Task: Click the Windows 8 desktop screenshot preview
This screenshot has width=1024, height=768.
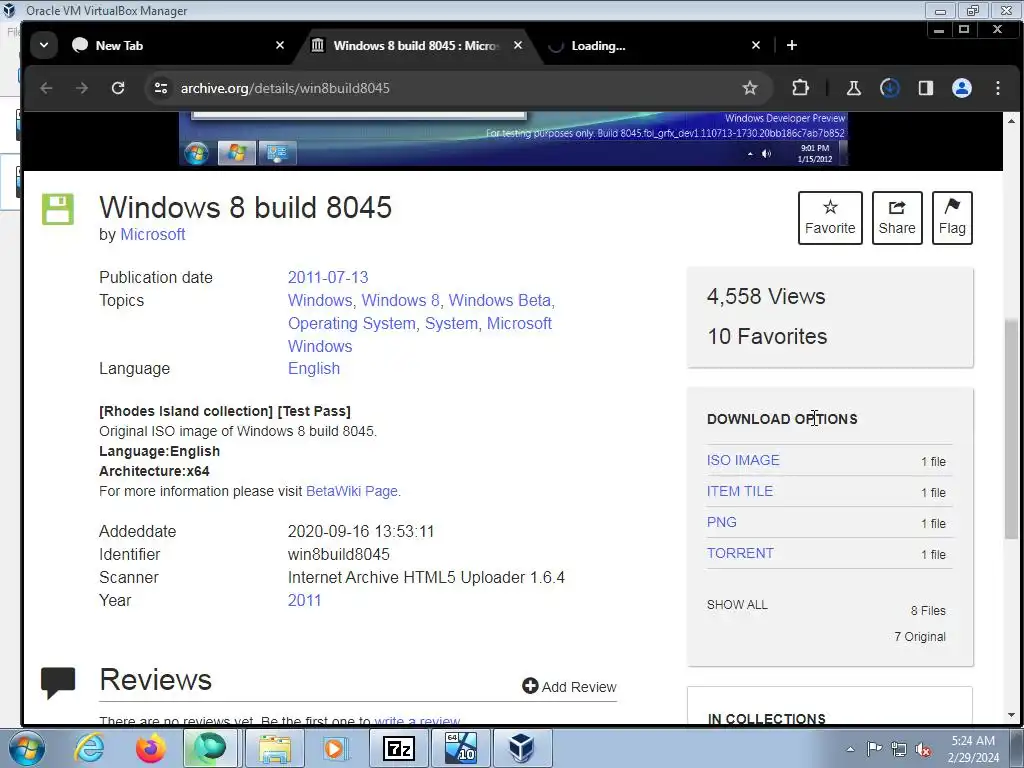Action: click(513, 139)
